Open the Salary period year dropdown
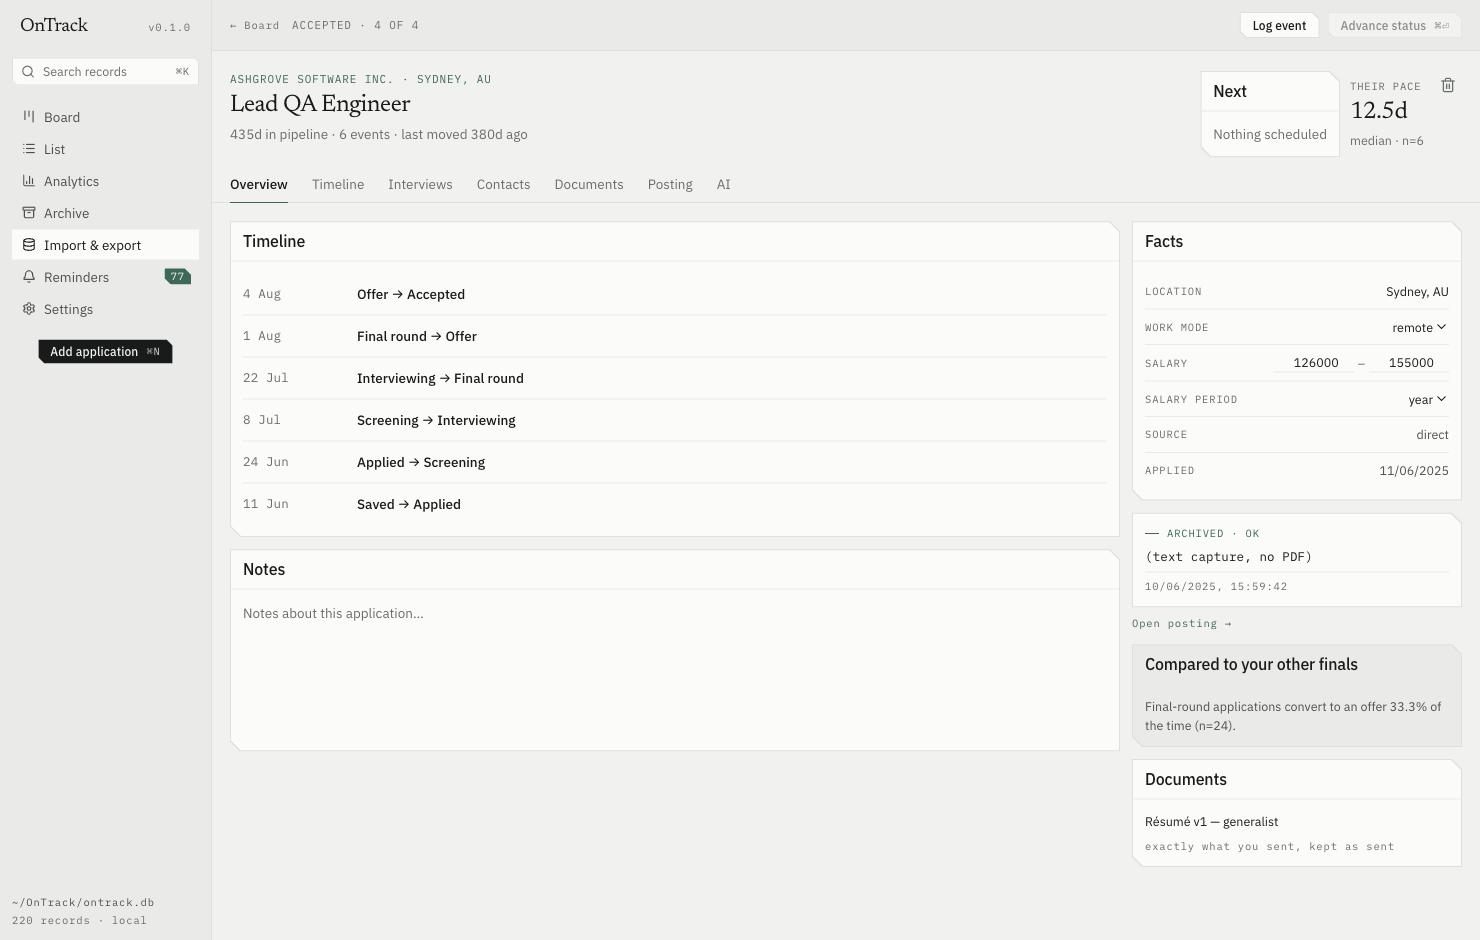Screen dimensions: 1480x940 click(x=1427, y=400)
